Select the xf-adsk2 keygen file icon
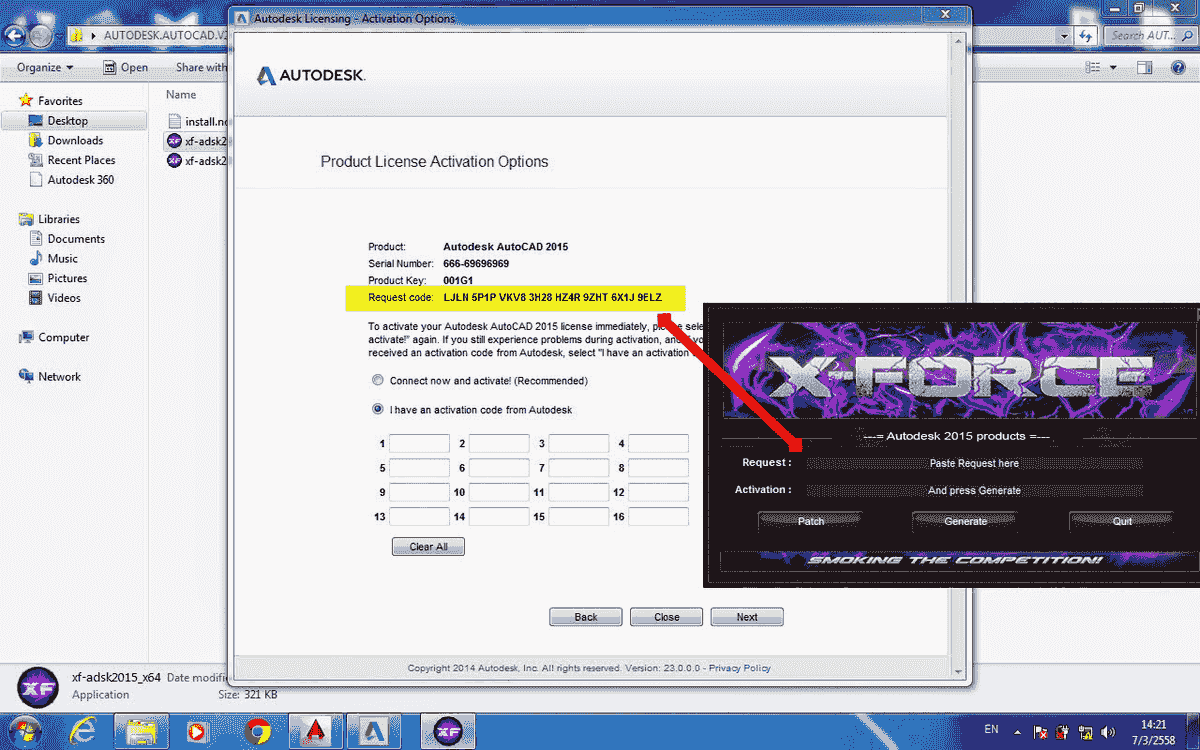This screenshot has height=750, width=1200. coord(174,141)
